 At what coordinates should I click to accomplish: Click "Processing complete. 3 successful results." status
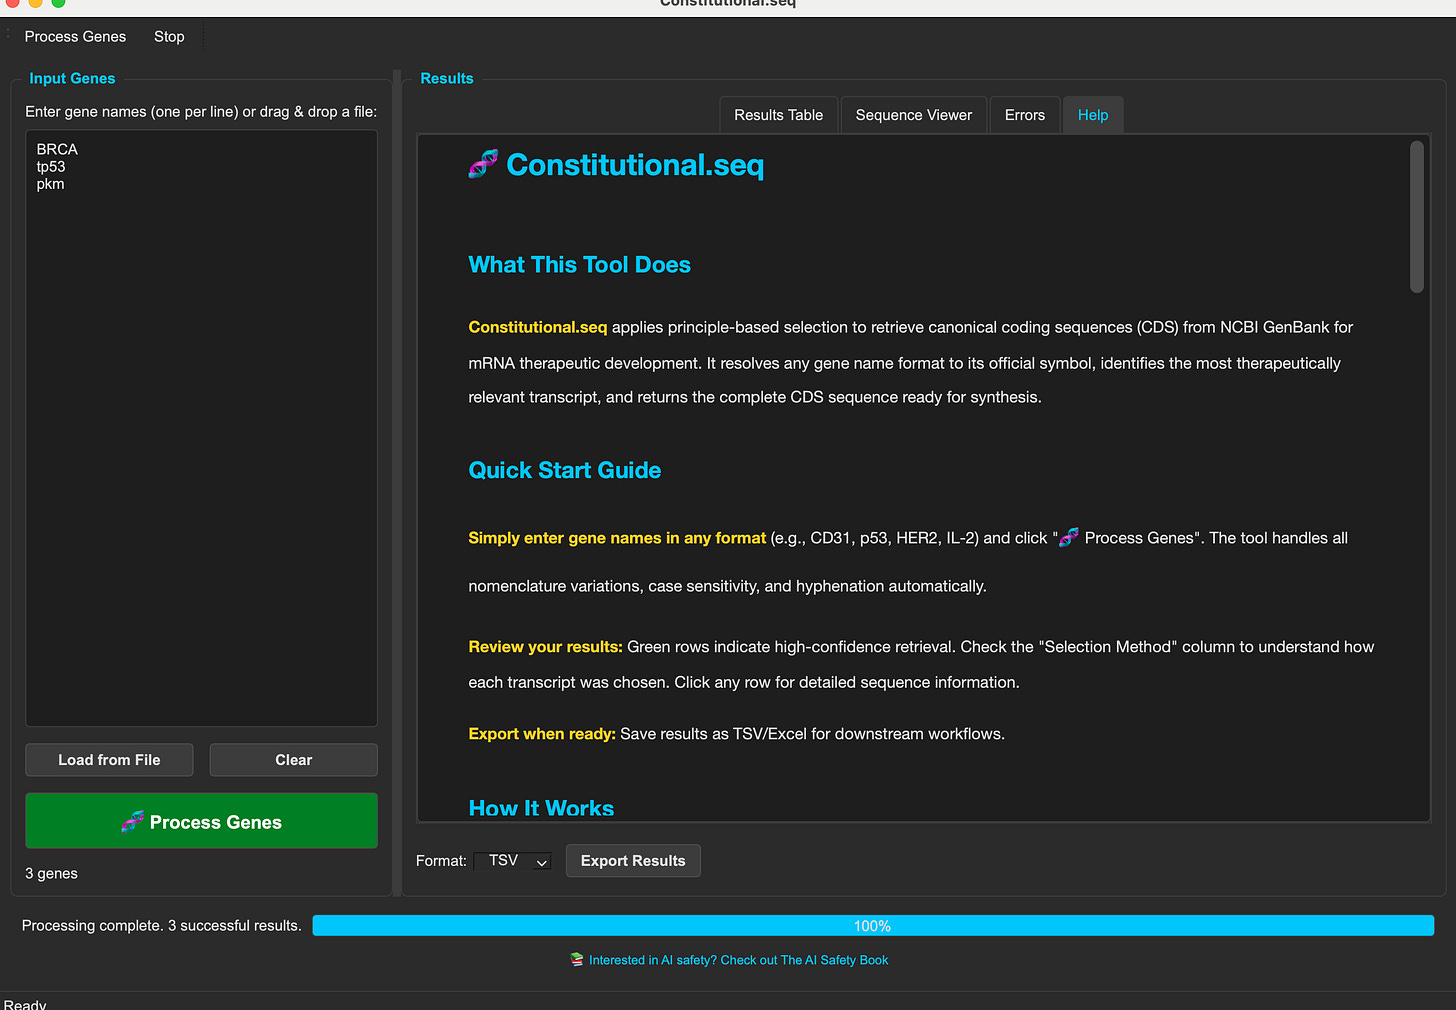click(x=161, y=926)
